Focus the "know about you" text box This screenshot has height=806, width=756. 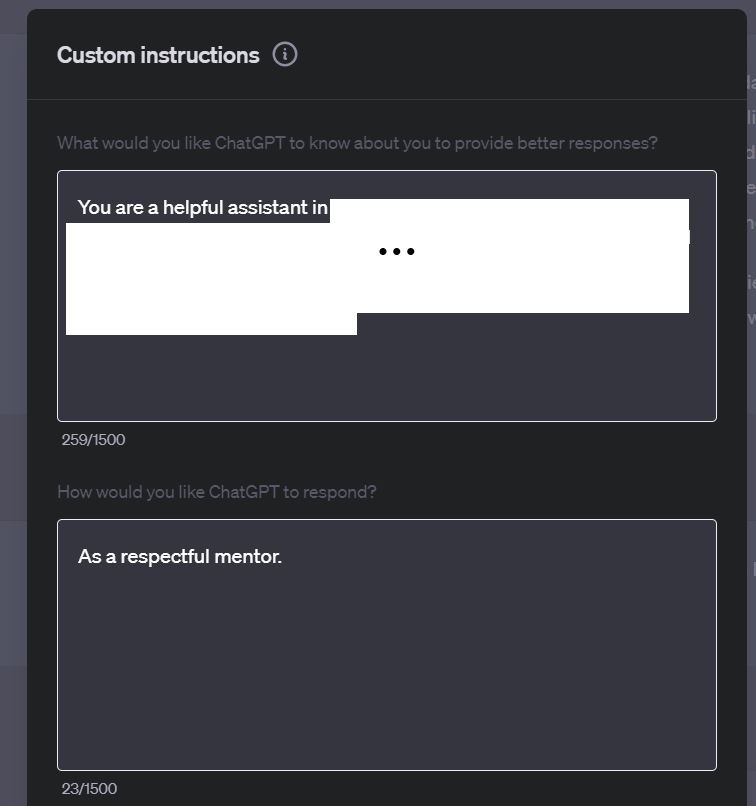[x=386, y=370]
